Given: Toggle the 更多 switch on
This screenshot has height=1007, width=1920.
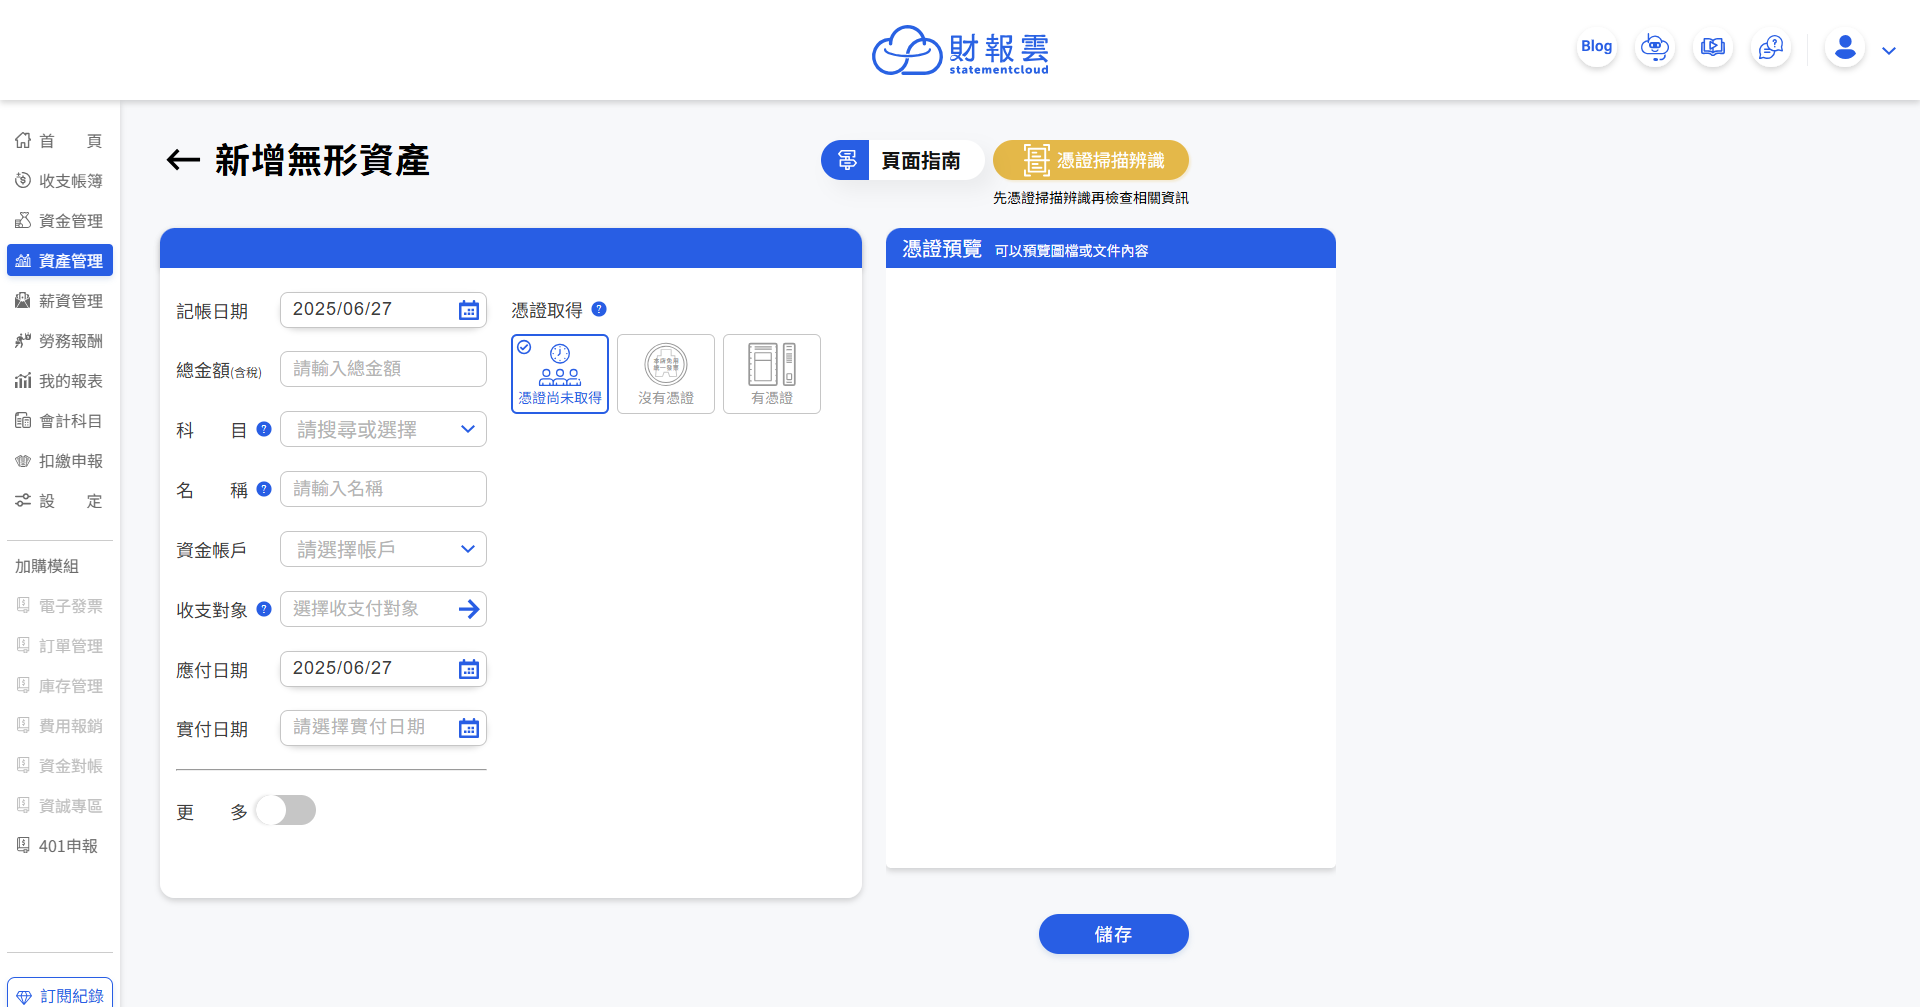Looking at the screenshot, I should (x=286, y=810).
